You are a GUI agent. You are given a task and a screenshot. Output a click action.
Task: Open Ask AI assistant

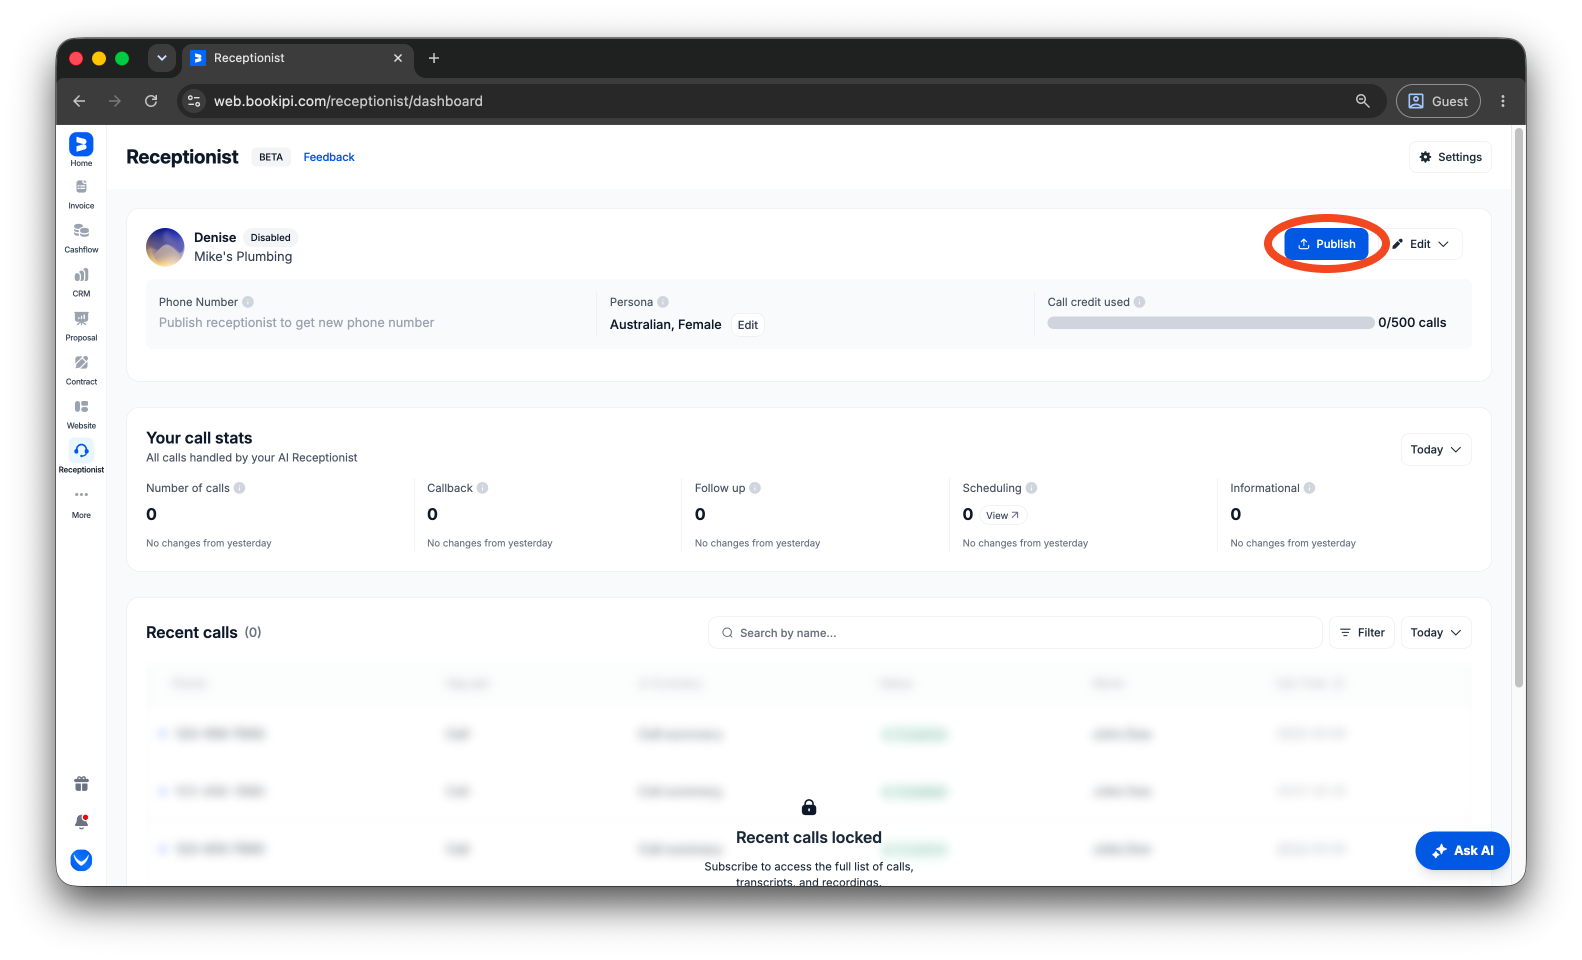[x=1462, y=851]
